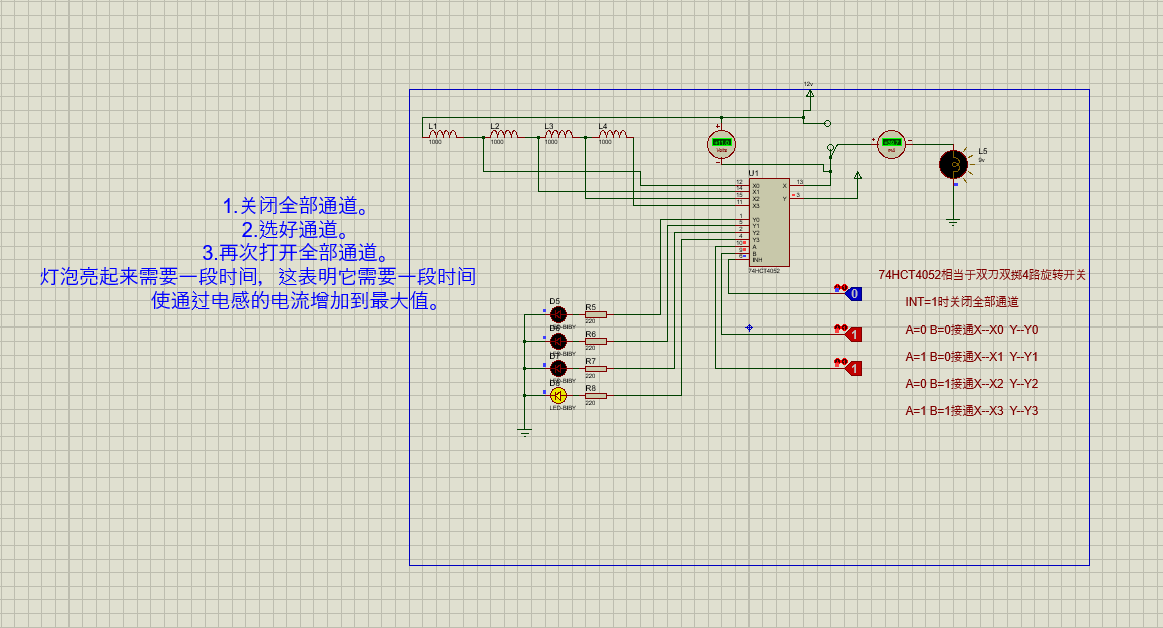The image size is (1163, 628).
Task: Select resistor R6
Action: [x=596, y=341]
